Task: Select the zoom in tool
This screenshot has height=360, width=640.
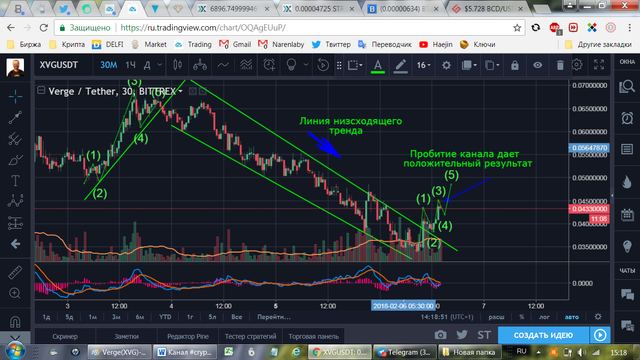Action: tap(15, 293)
